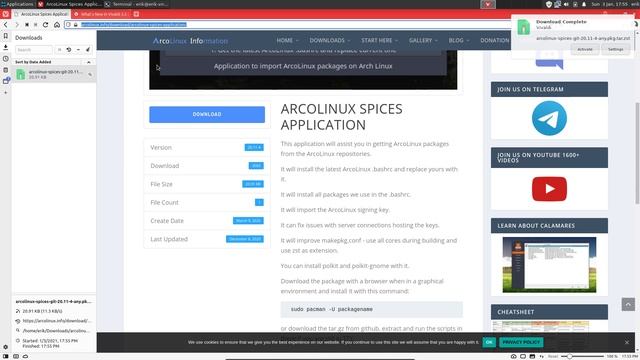Screen dimensions: 640x360
Task: Open the notification bell in the system tray
Action: point(584,4)
